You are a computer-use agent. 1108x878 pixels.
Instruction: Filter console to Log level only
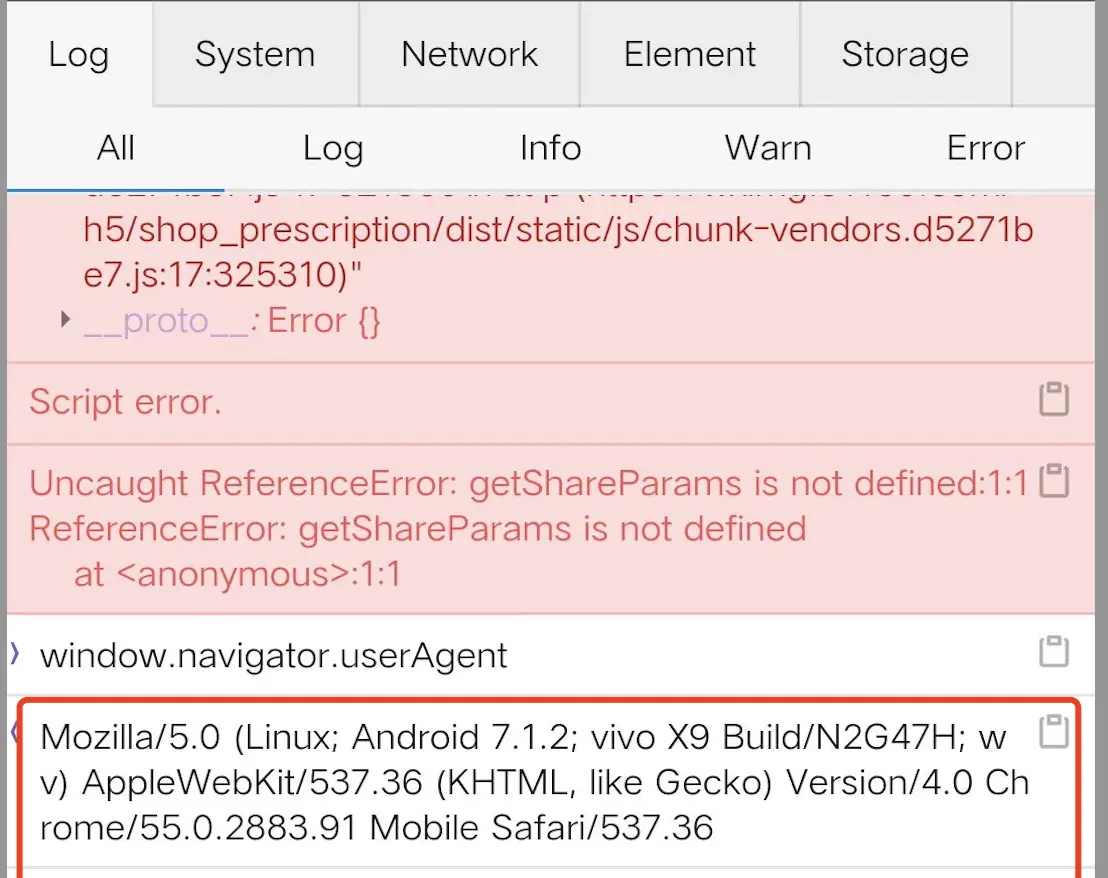[333, 149]
